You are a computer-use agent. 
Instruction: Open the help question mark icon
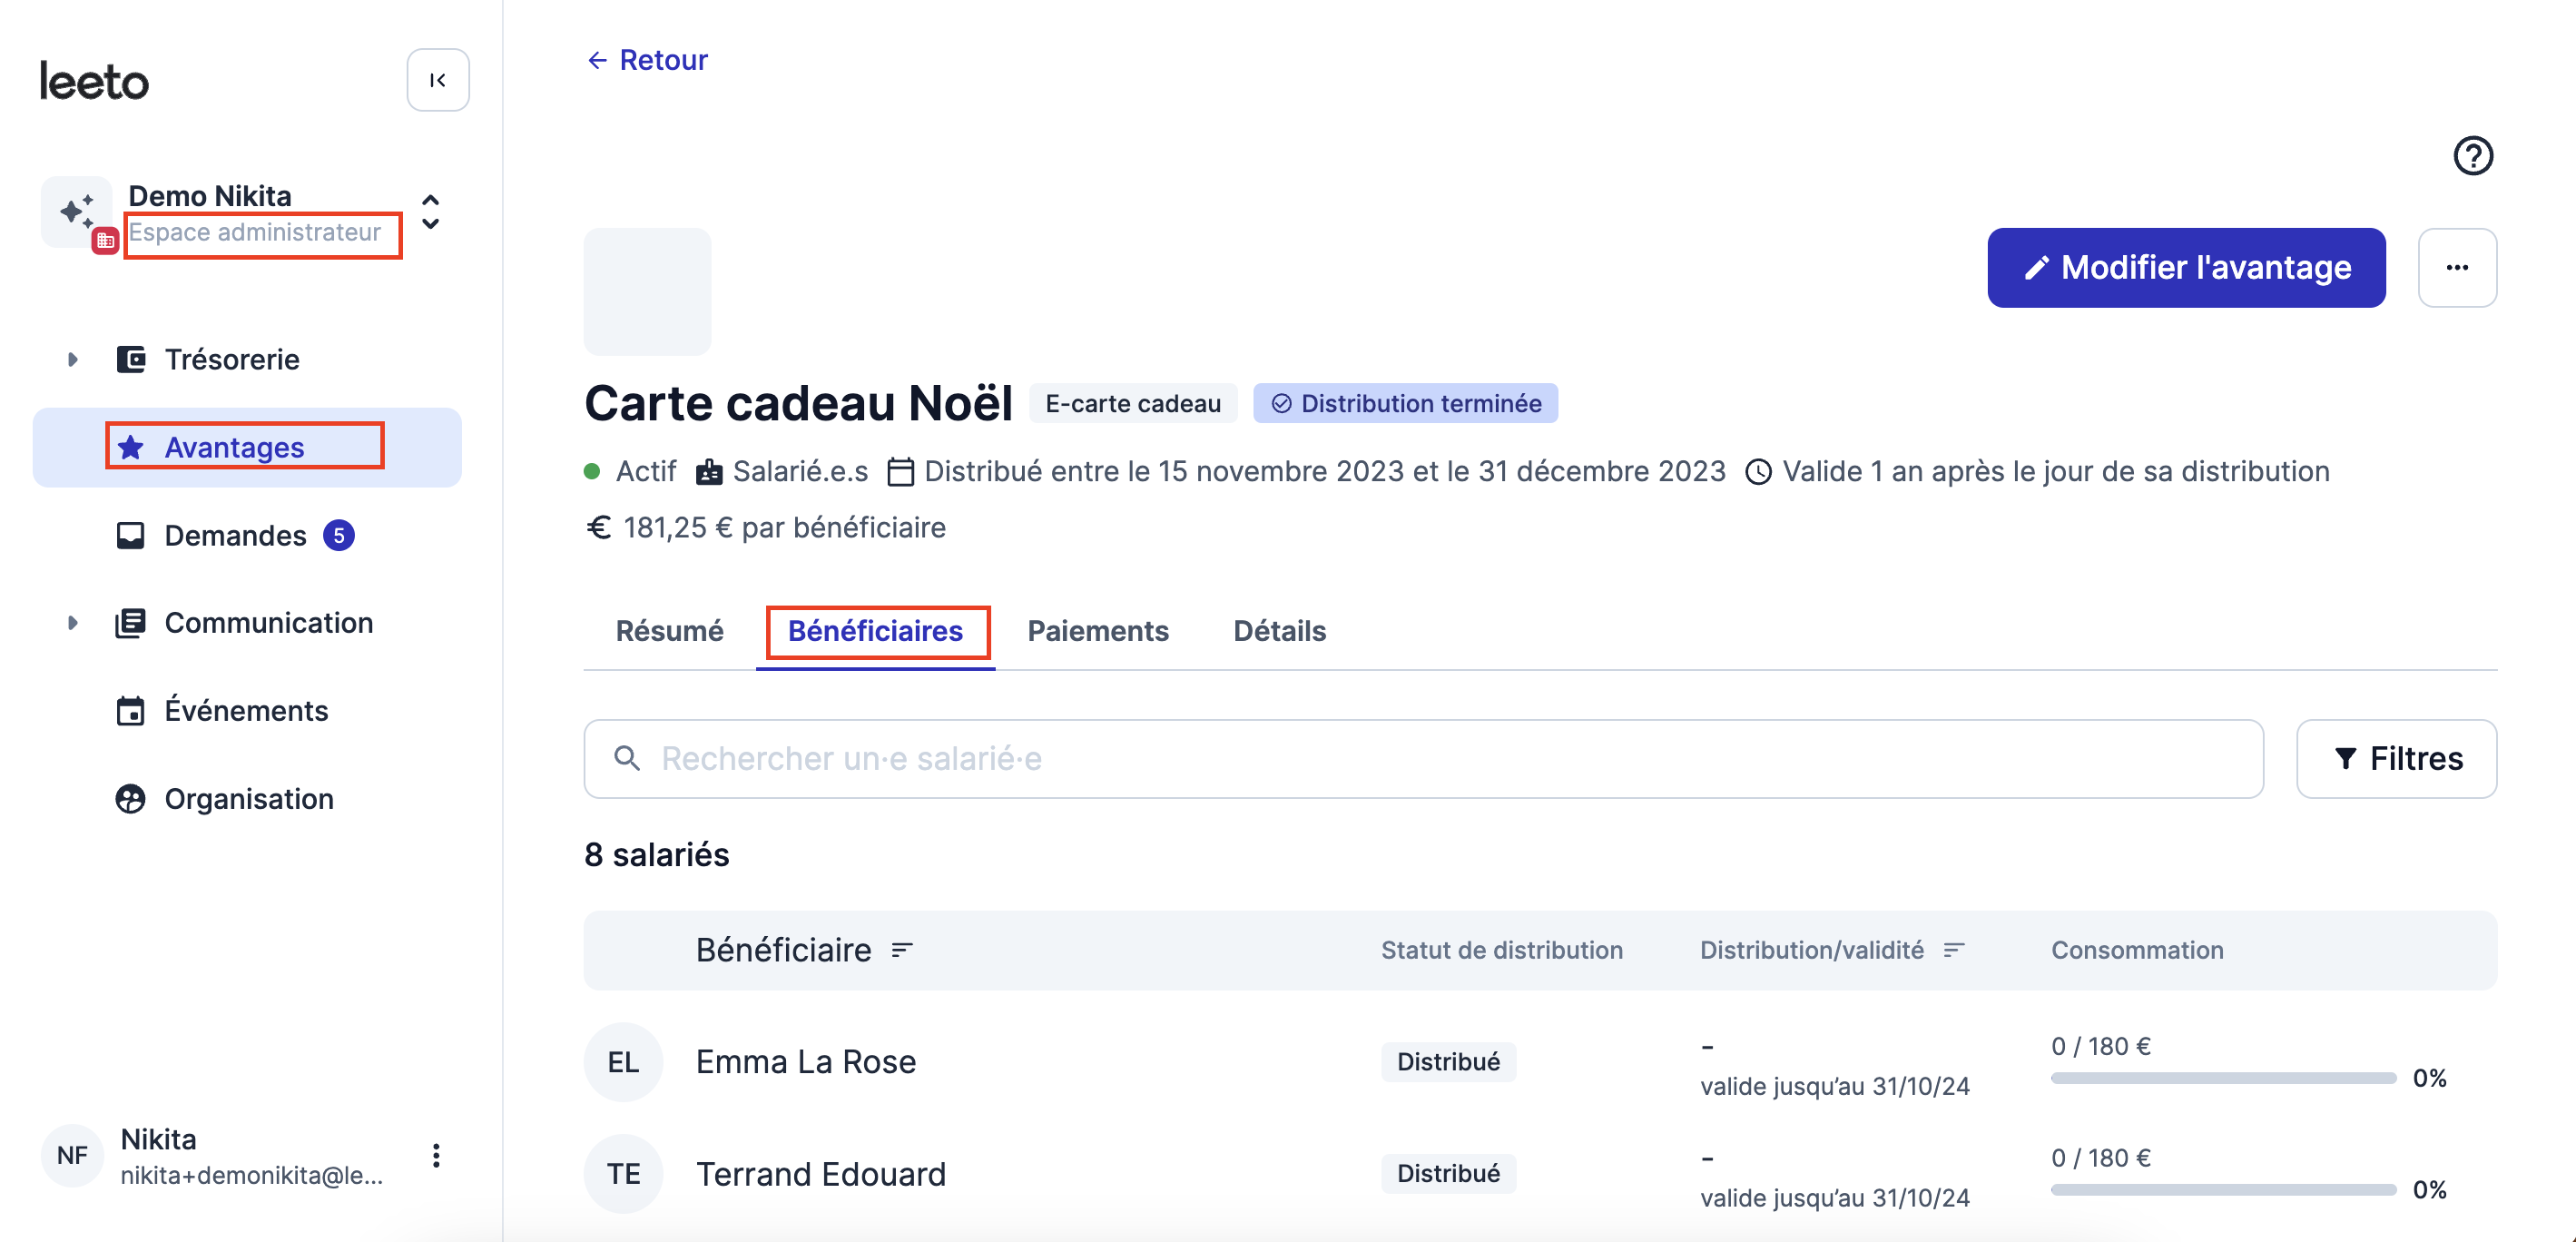pos(2473,155)
